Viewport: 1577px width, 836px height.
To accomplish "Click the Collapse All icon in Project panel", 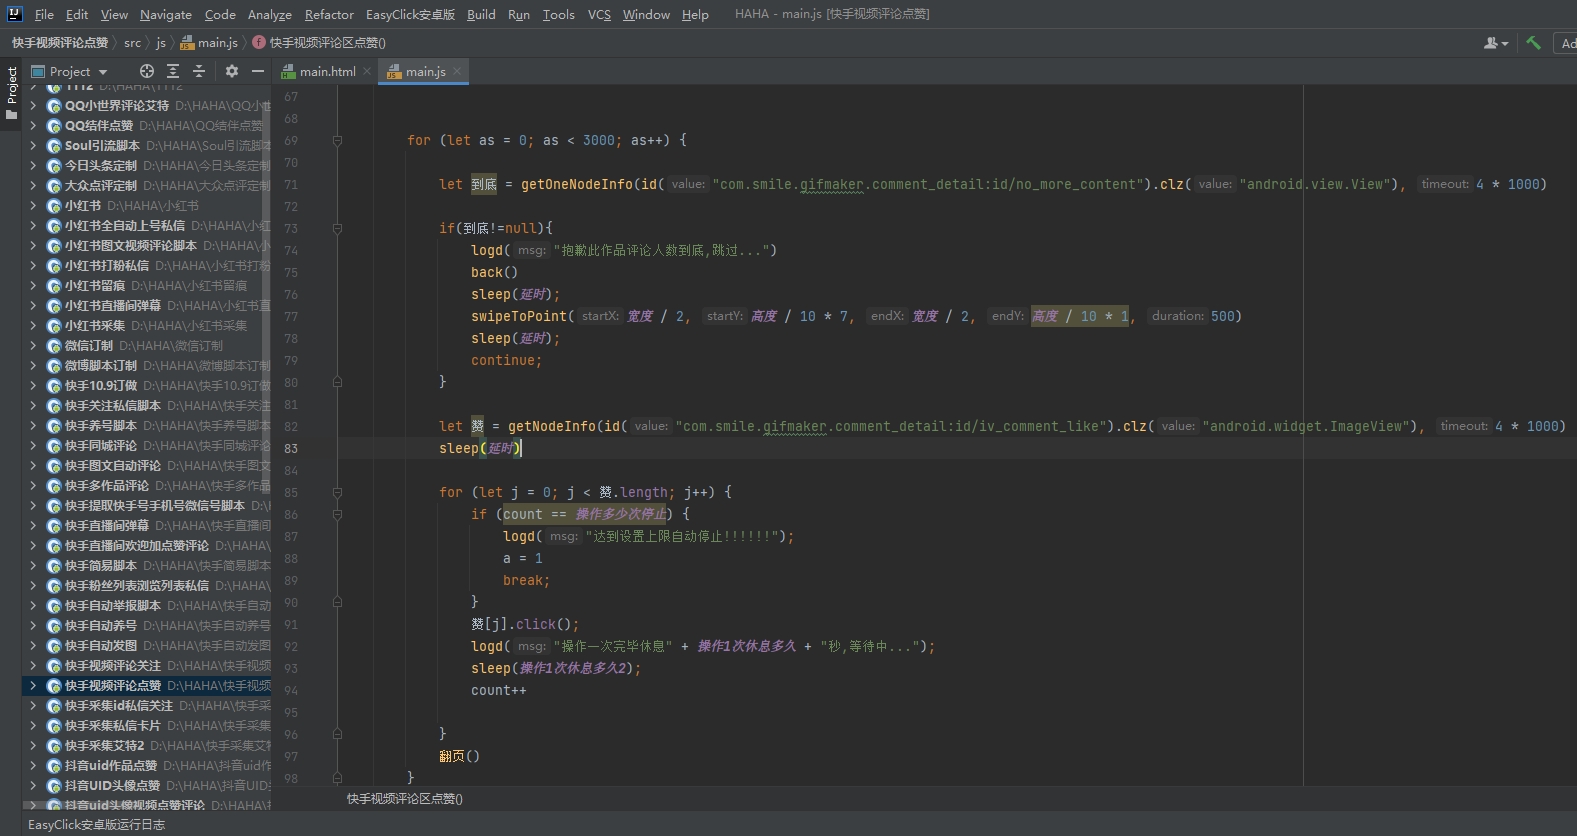I will coord(199,71).
